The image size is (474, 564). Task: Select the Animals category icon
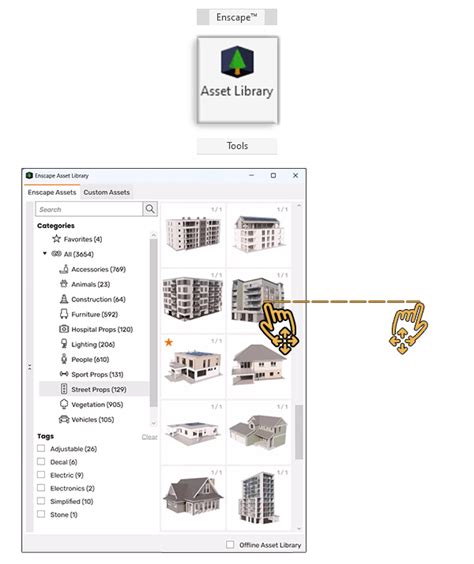pyautogui.click(x=64, y=284)
